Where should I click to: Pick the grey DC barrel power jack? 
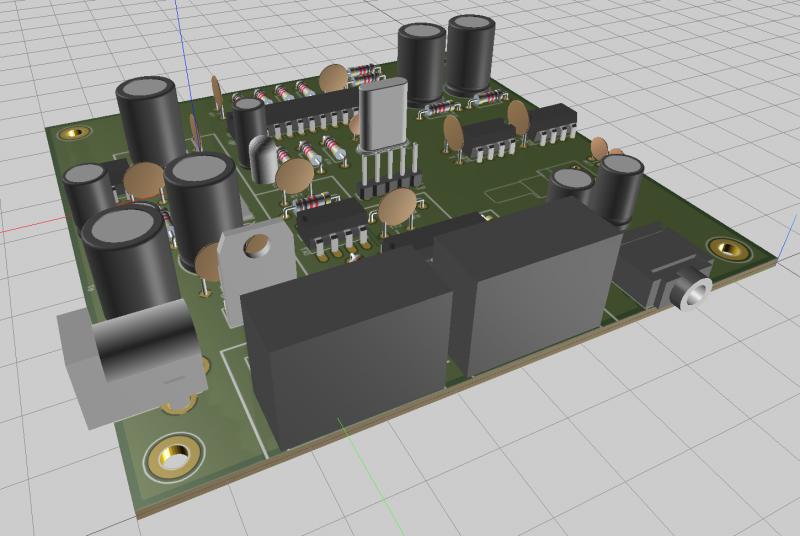133,362
